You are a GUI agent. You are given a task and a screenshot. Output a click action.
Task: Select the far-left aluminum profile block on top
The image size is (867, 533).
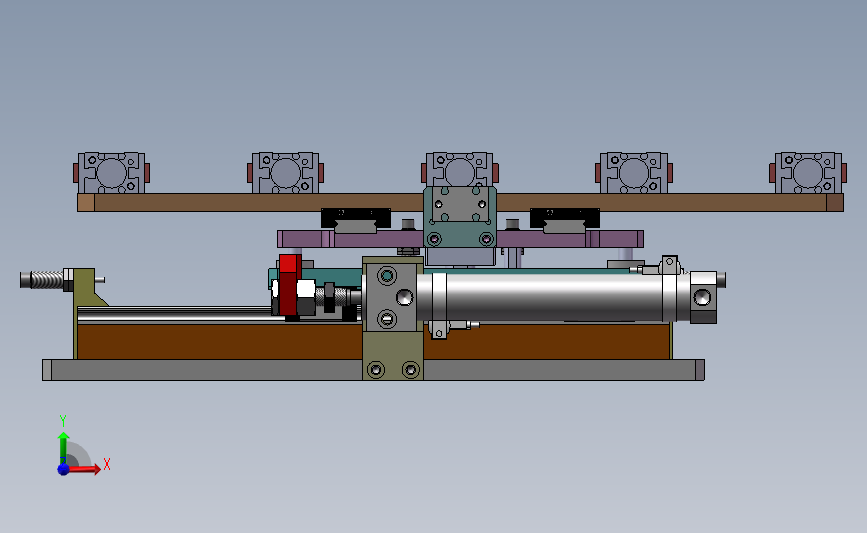pyautogui.click(x=111, y=173)
